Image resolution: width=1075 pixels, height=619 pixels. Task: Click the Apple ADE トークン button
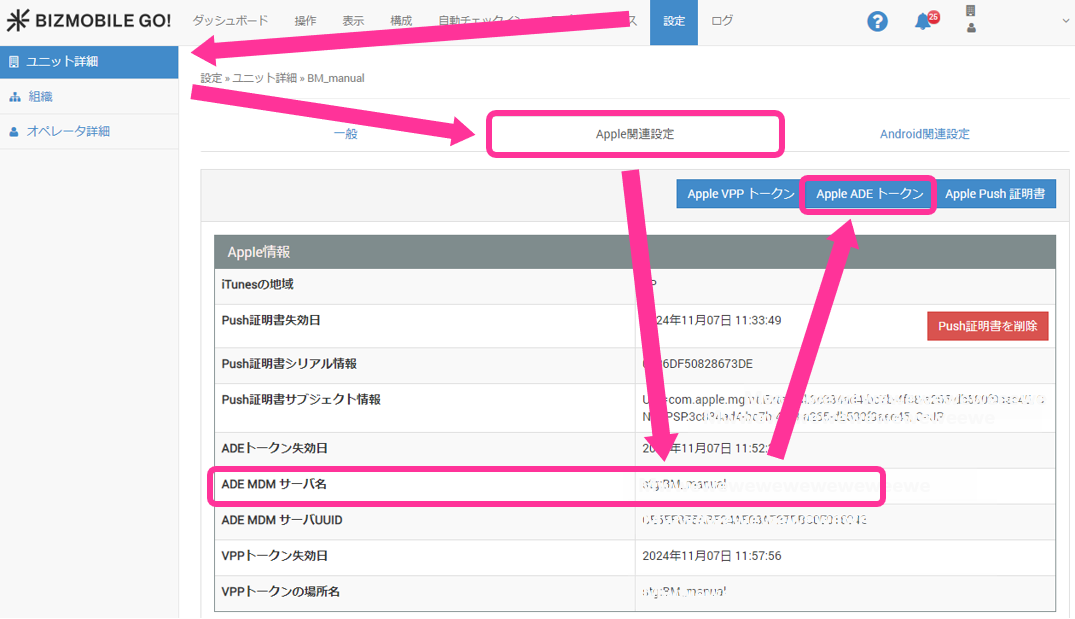869,194
